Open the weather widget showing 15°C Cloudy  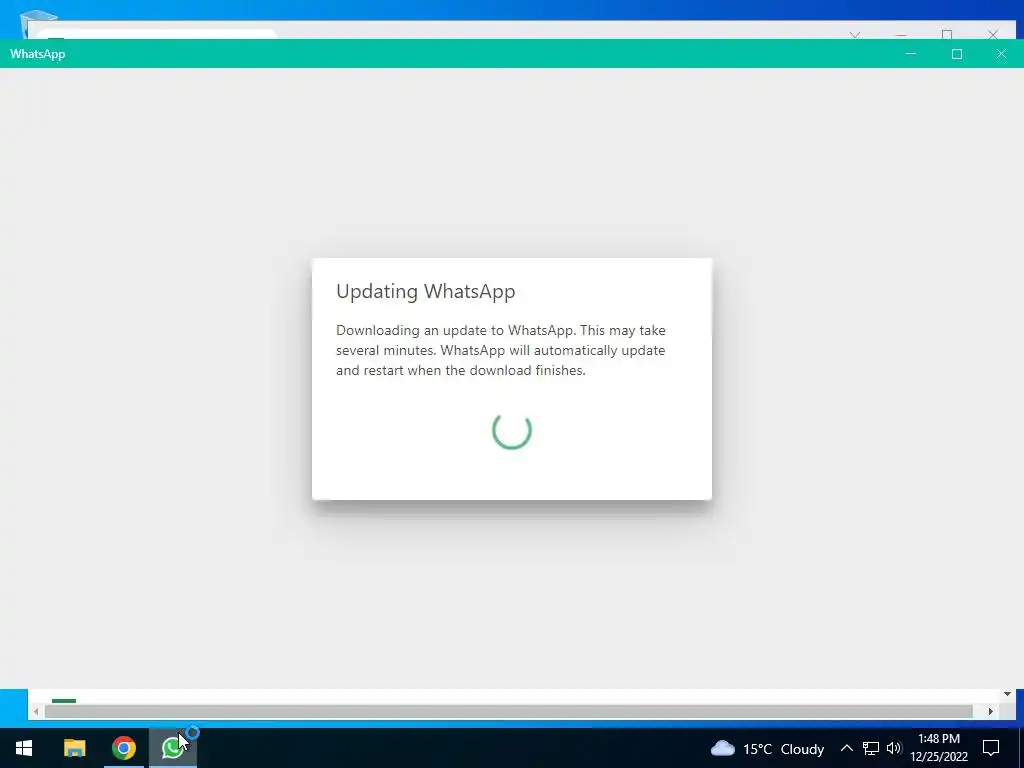click(x=767, y=748)
